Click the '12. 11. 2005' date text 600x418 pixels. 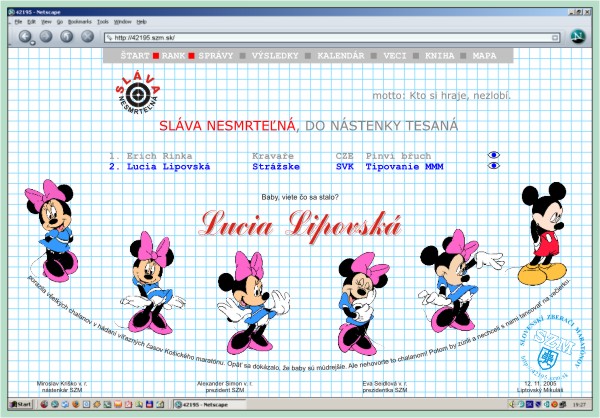540,383
